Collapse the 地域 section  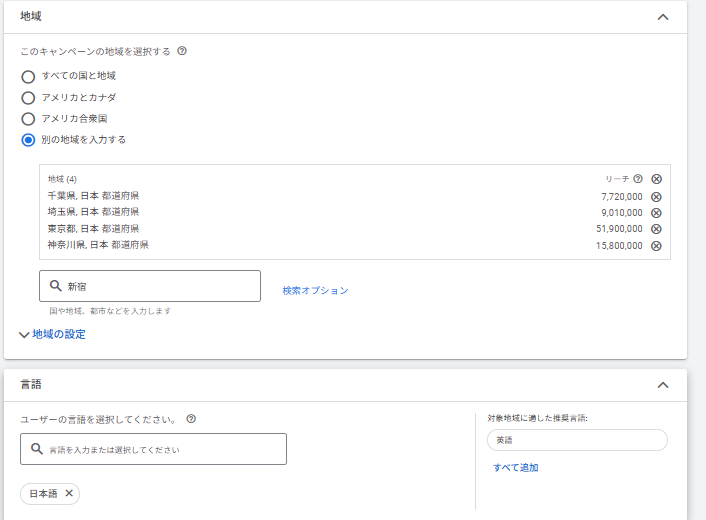pos(662,17)
